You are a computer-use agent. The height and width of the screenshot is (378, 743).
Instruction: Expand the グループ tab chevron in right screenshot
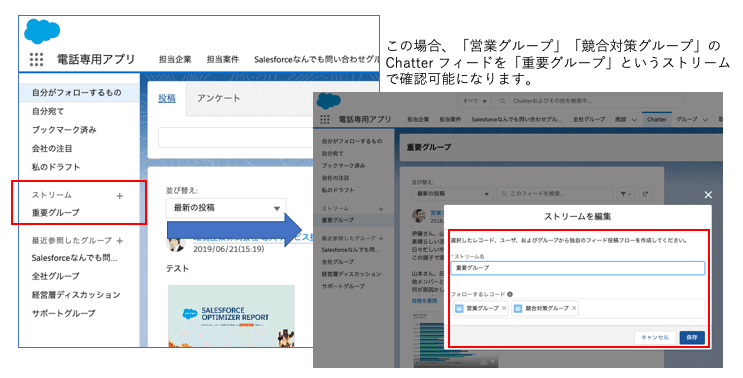point(705,120)
